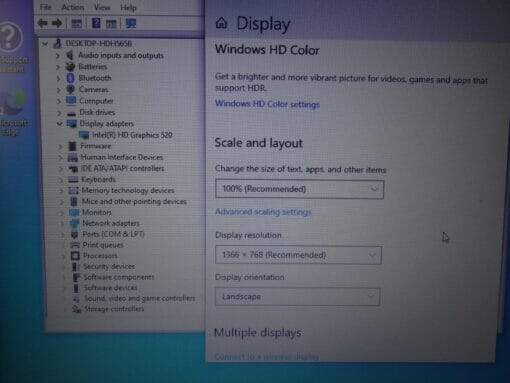Select the Memory technology devices icon
The height and width of the screenshot is (383, 510).
coord(73,190)
